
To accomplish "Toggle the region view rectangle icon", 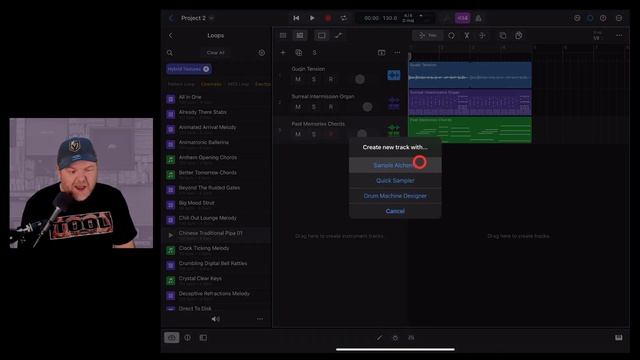I will click(322, 36).
